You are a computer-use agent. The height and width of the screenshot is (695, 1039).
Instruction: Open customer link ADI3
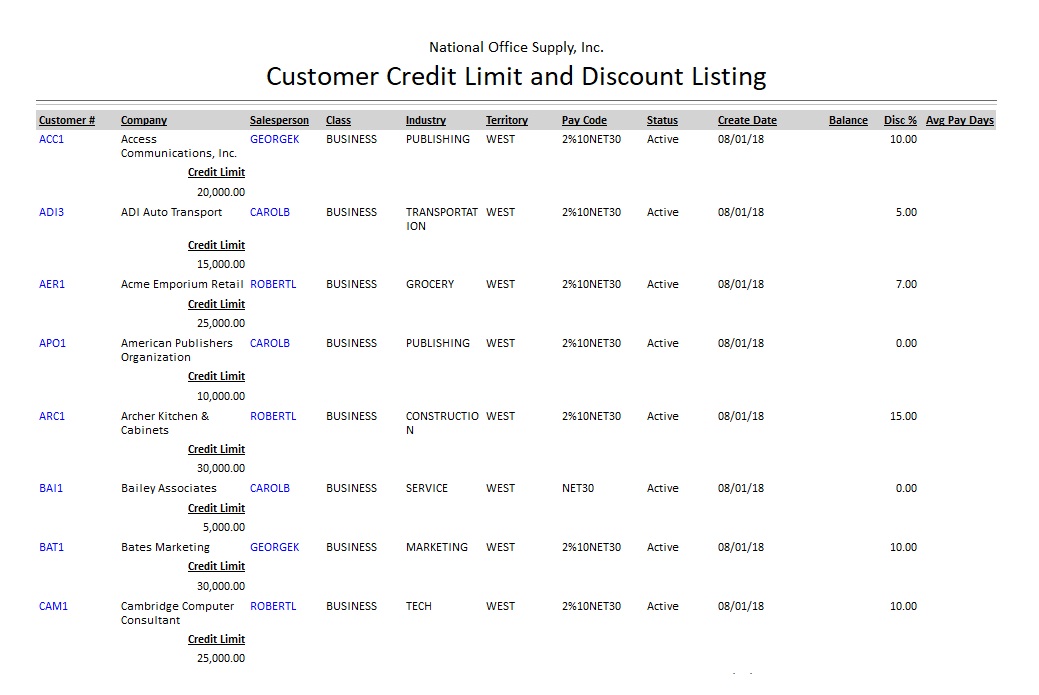pyautogui.click(x=51, y=213)
